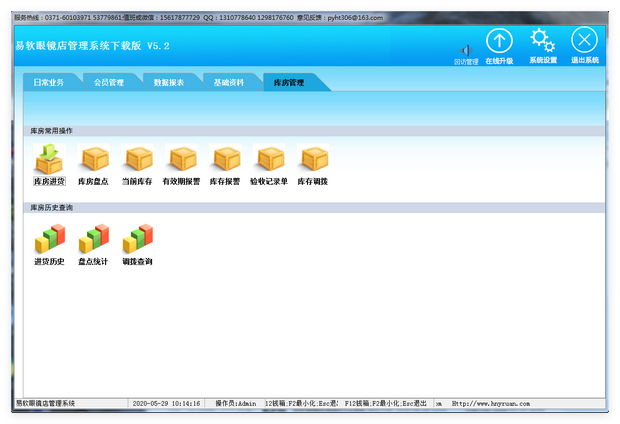Switch to the 会员管理 tab

(108, 82)
